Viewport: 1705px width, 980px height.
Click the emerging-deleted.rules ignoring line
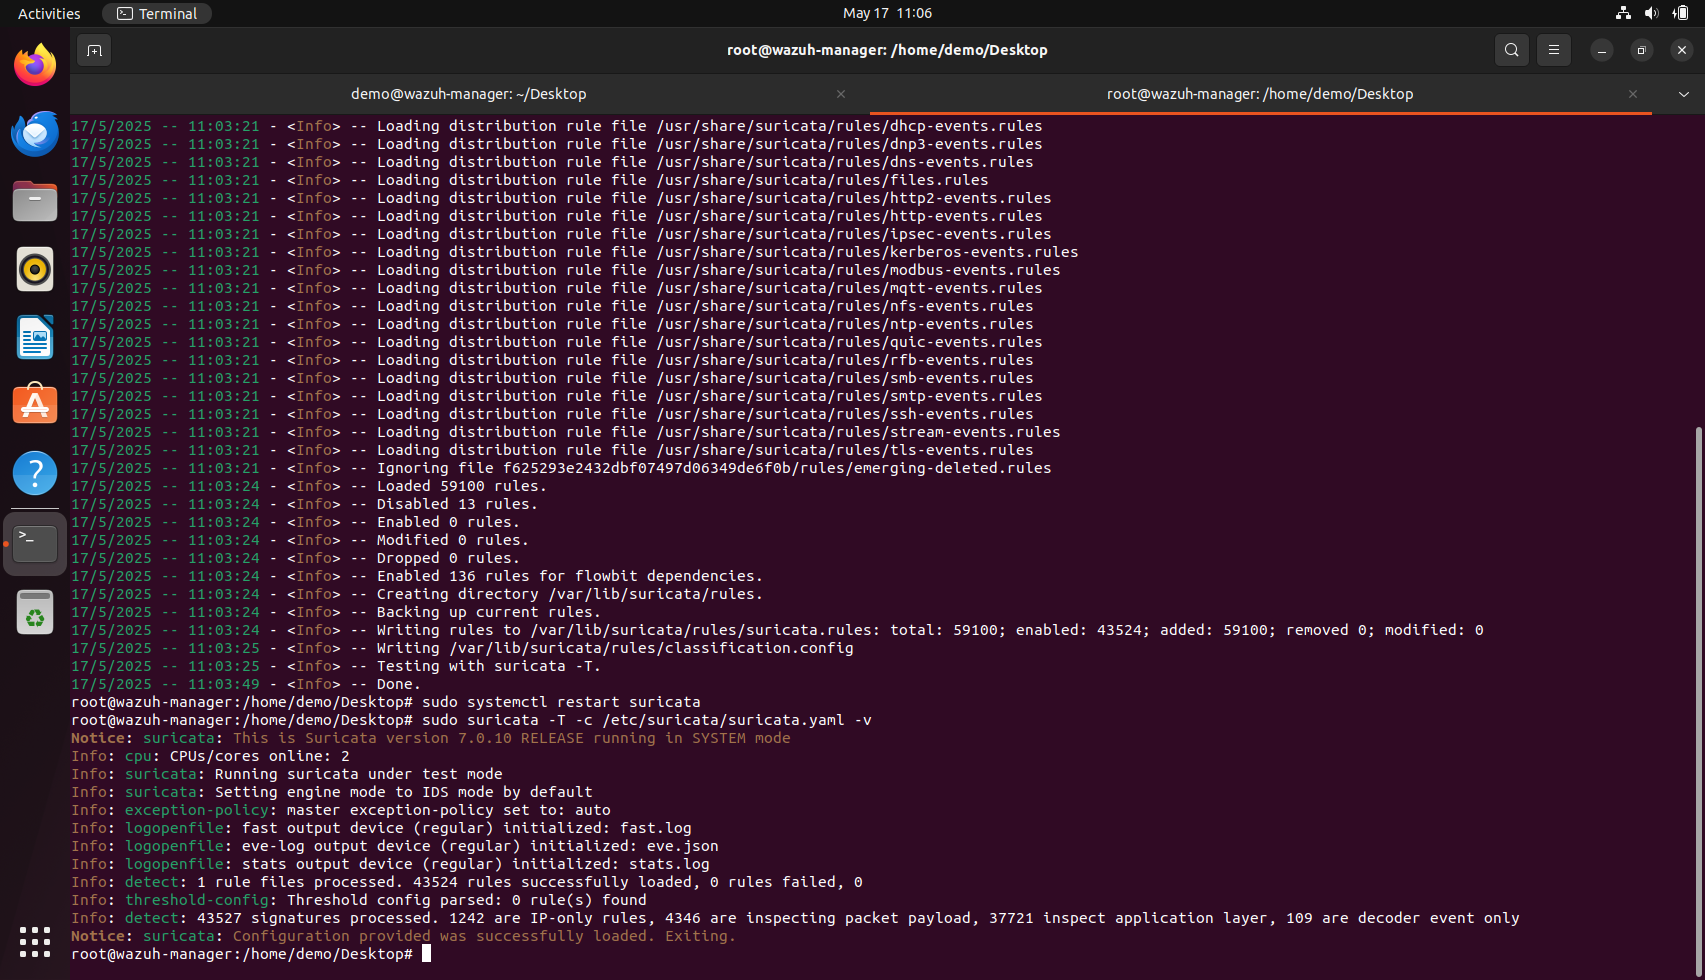pyautogui.click(x=561, y=468)
